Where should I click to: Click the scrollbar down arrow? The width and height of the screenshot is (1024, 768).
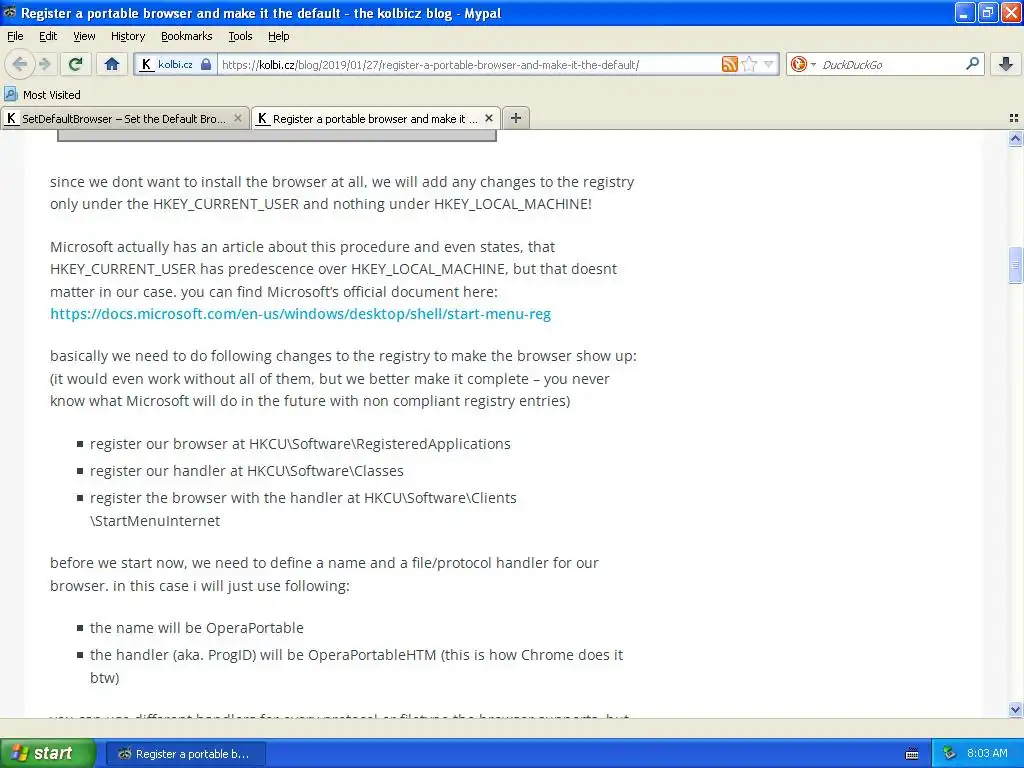click(1015, 709)
